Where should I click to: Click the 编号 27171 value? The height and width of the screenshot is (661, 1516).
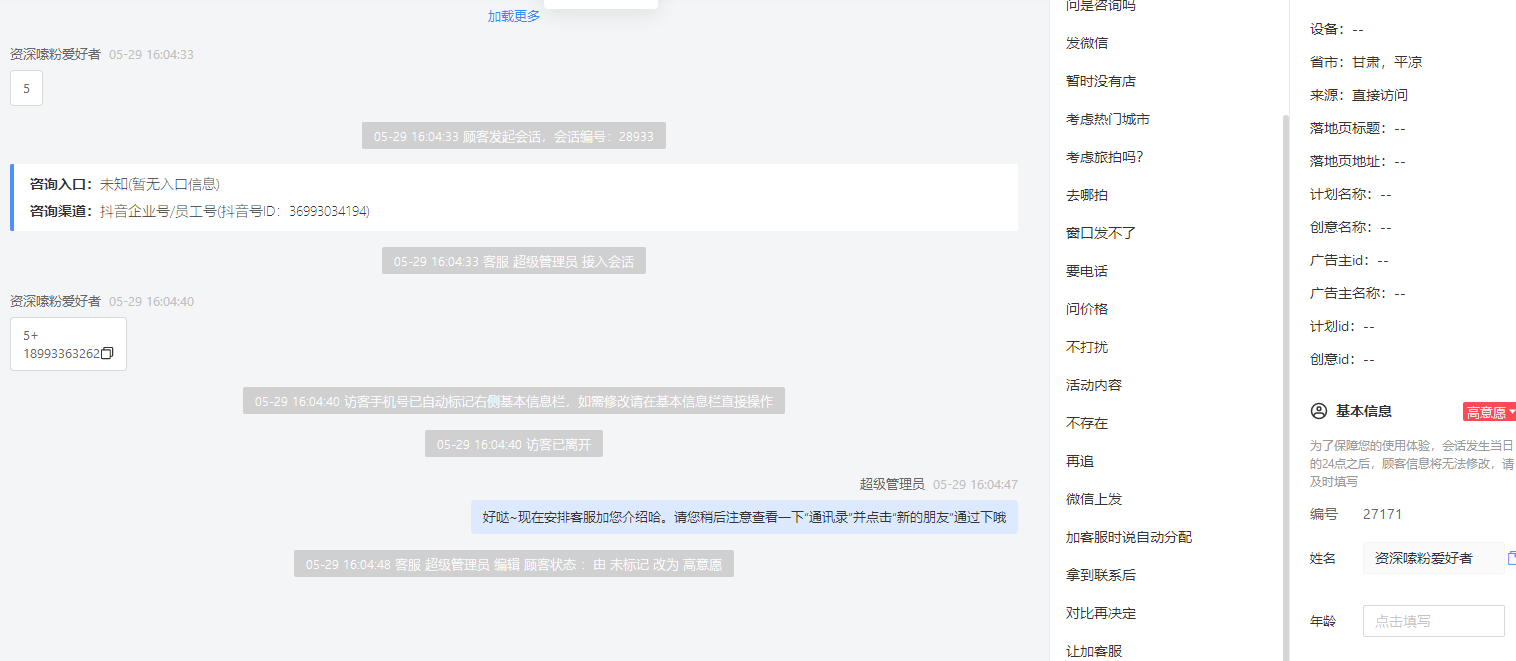1382,514
